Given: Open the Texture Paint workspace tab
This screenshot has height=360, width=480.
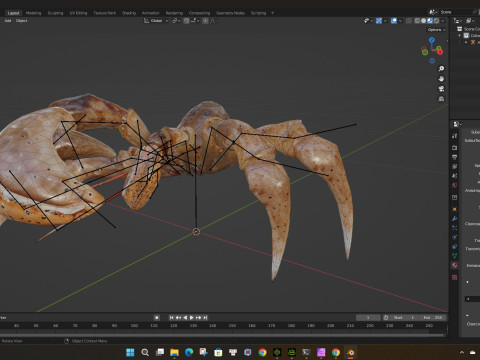Looking at the screenshot, I should point(105,13).
